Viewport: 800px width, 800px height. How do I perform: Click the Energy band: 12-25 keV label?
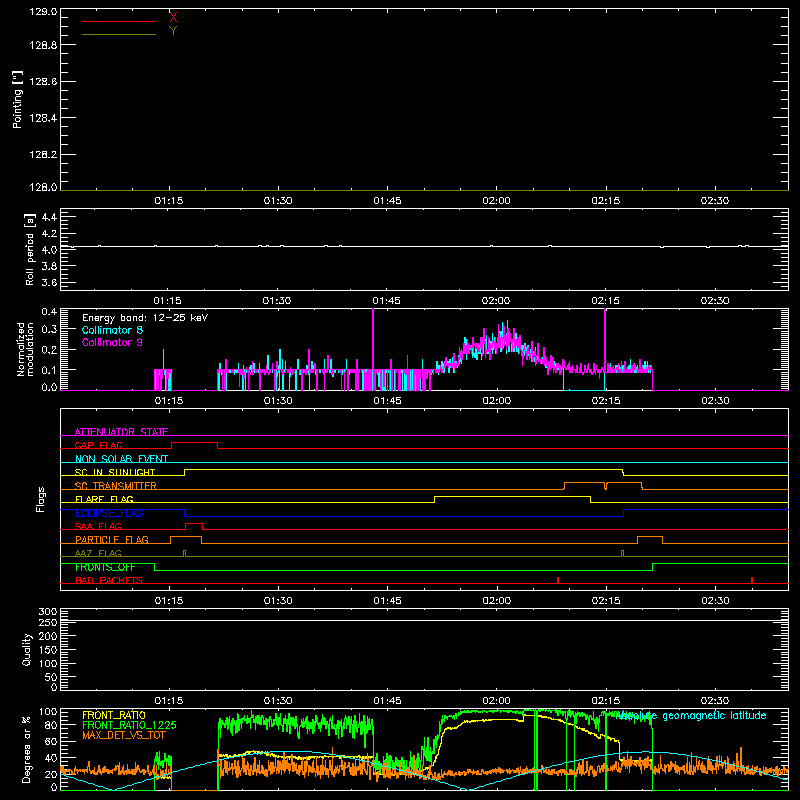145,318
